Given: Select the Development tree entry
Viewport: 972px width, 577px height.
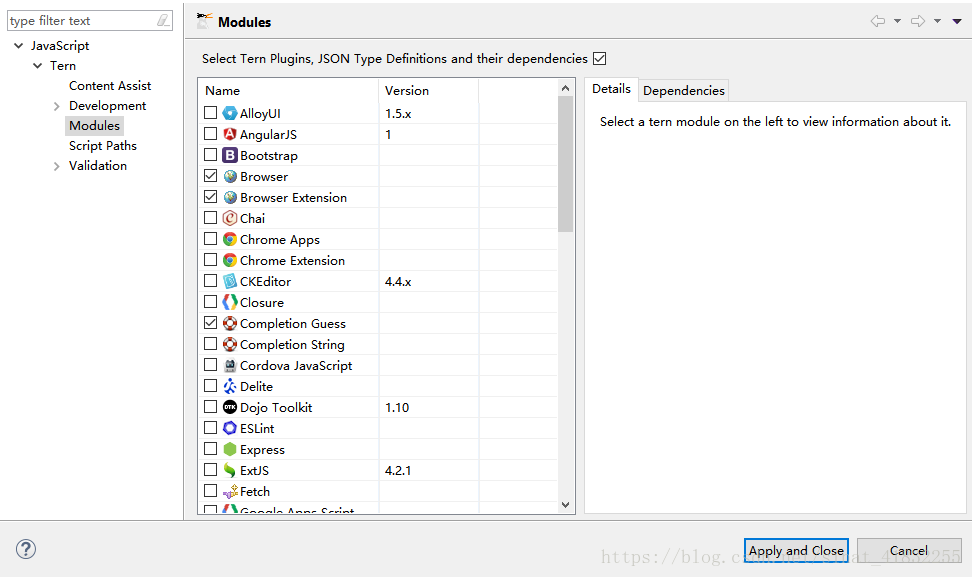Looking at the screenshot, I should pos(107,106).
